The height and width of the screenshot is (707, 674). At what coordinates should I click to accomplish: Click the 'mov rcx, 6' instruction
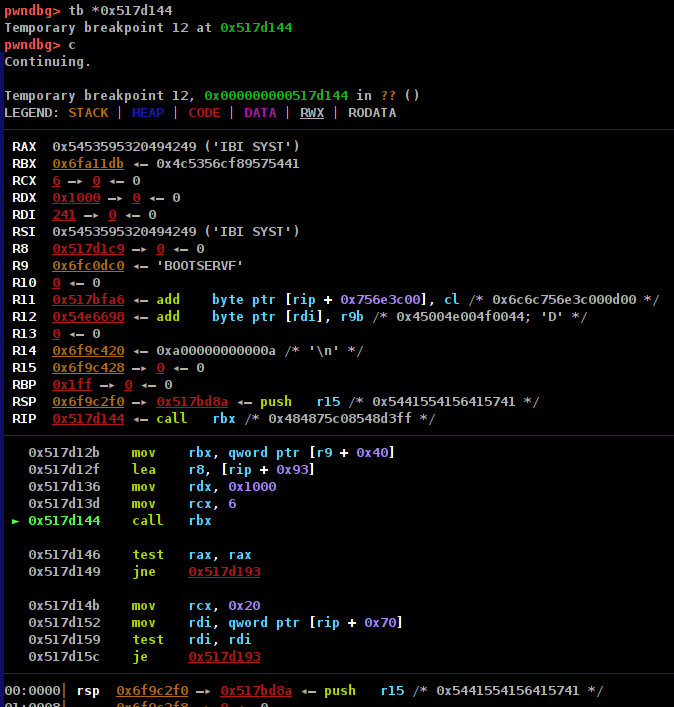[x=184, y=504]
